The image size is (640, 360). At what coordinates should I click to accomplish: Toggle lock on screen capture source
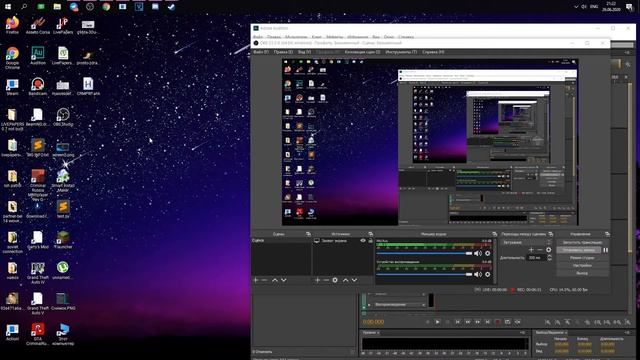pyautogui.click(x=371, y=241)
